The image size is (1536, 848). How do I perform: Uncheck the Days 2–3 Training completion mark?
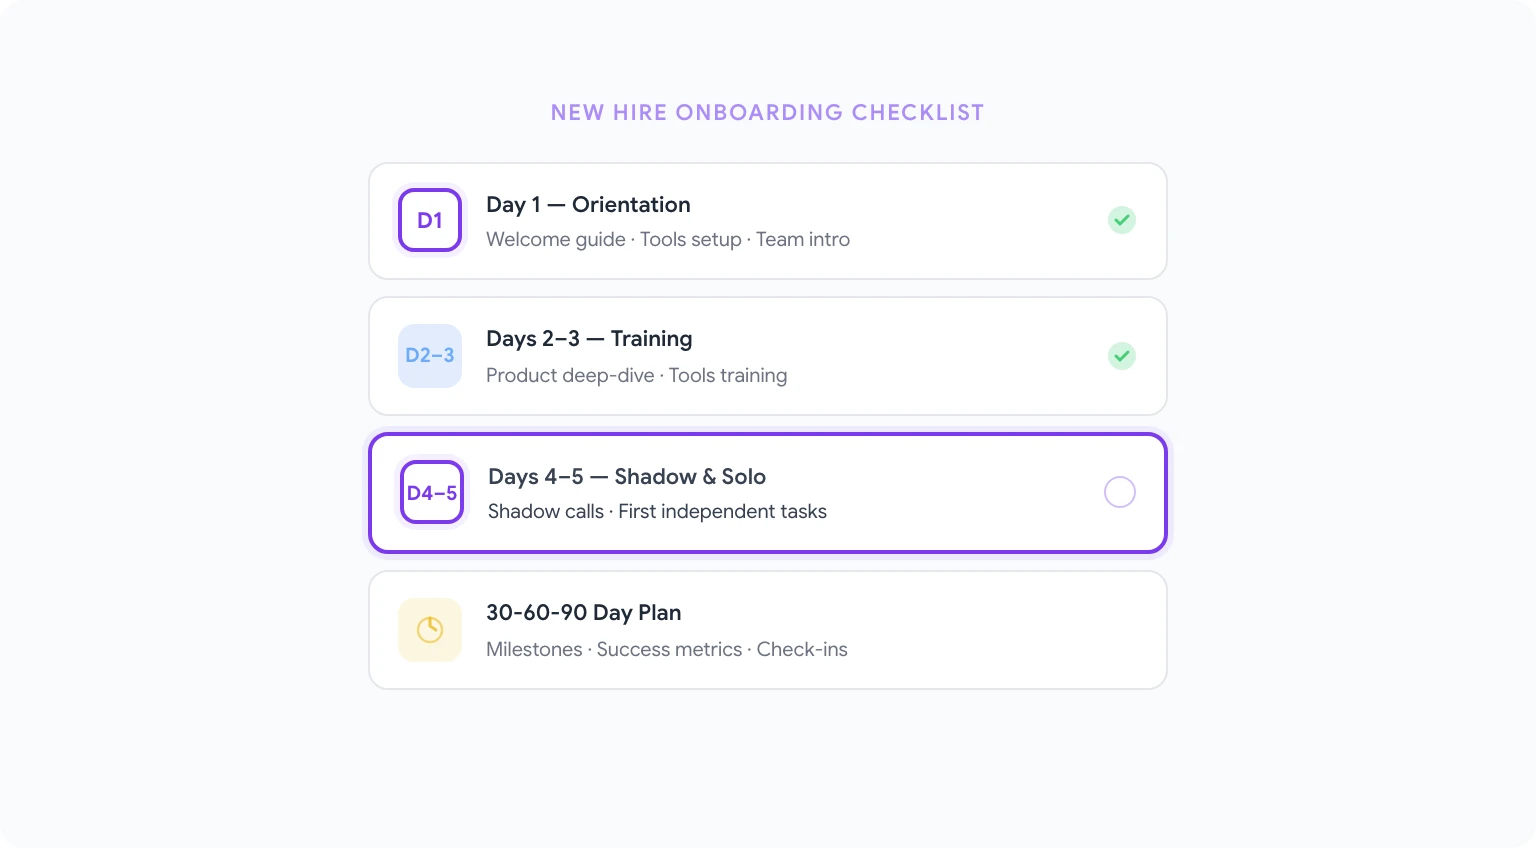(1121, 356)
